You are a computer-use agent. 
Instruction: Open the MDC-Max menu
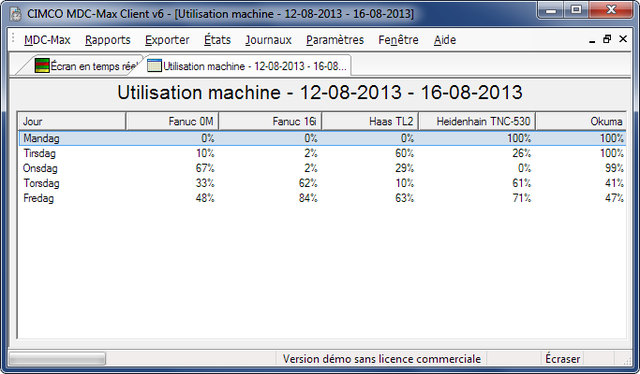[47, 40]
